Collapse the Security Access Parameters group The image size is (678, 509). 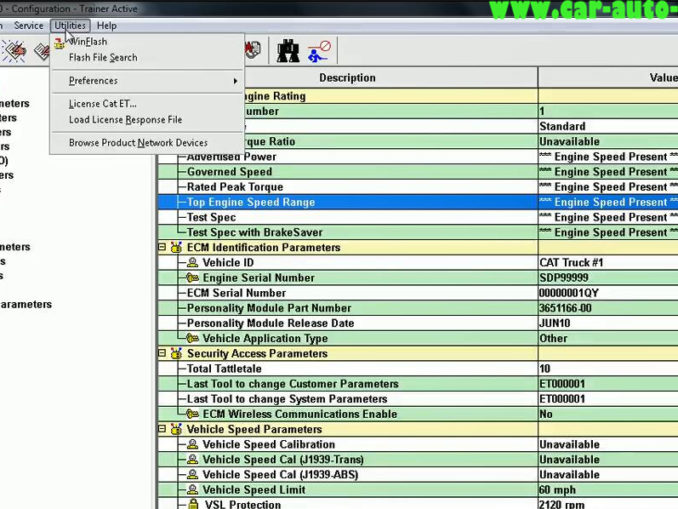tap(163, 354)
